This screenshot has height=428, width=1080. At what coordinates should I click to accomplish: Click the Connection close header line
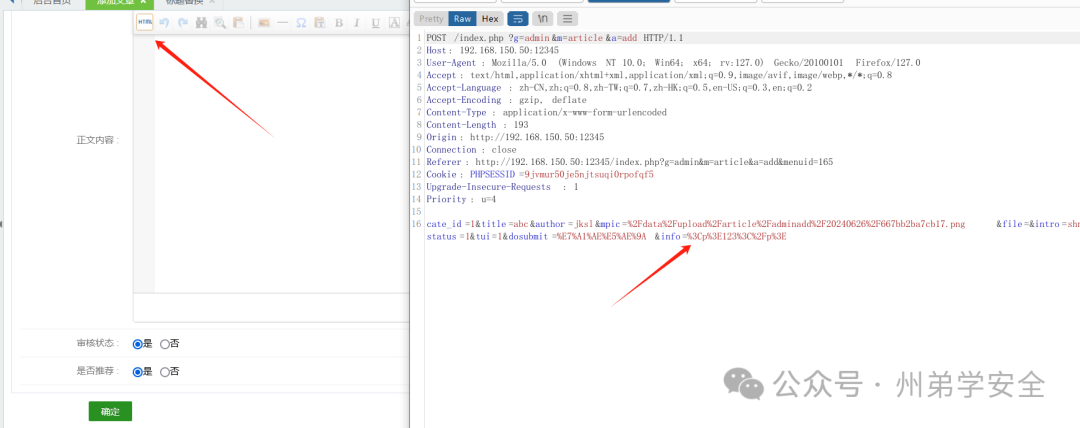click(x=471, y=150)
